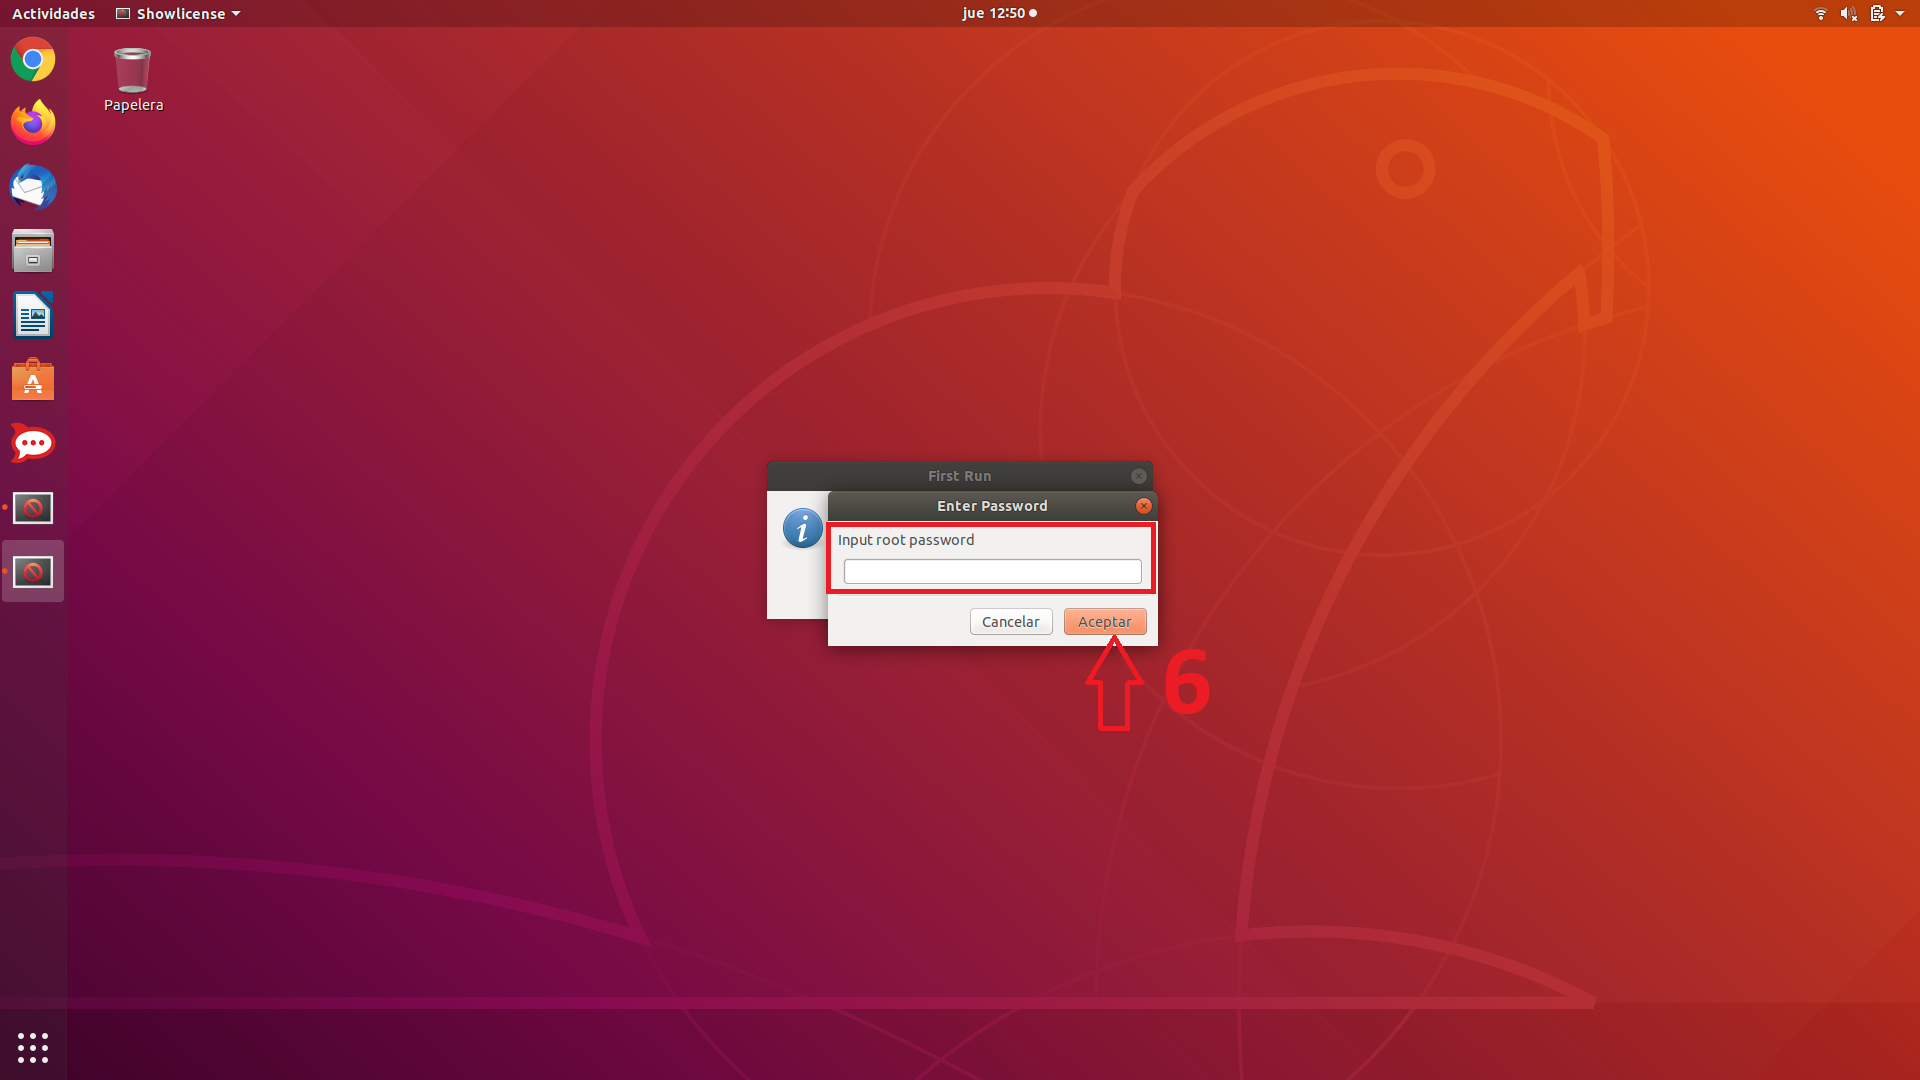
Task: Open Ubuntu Software store icon
Action: [33, 380]
